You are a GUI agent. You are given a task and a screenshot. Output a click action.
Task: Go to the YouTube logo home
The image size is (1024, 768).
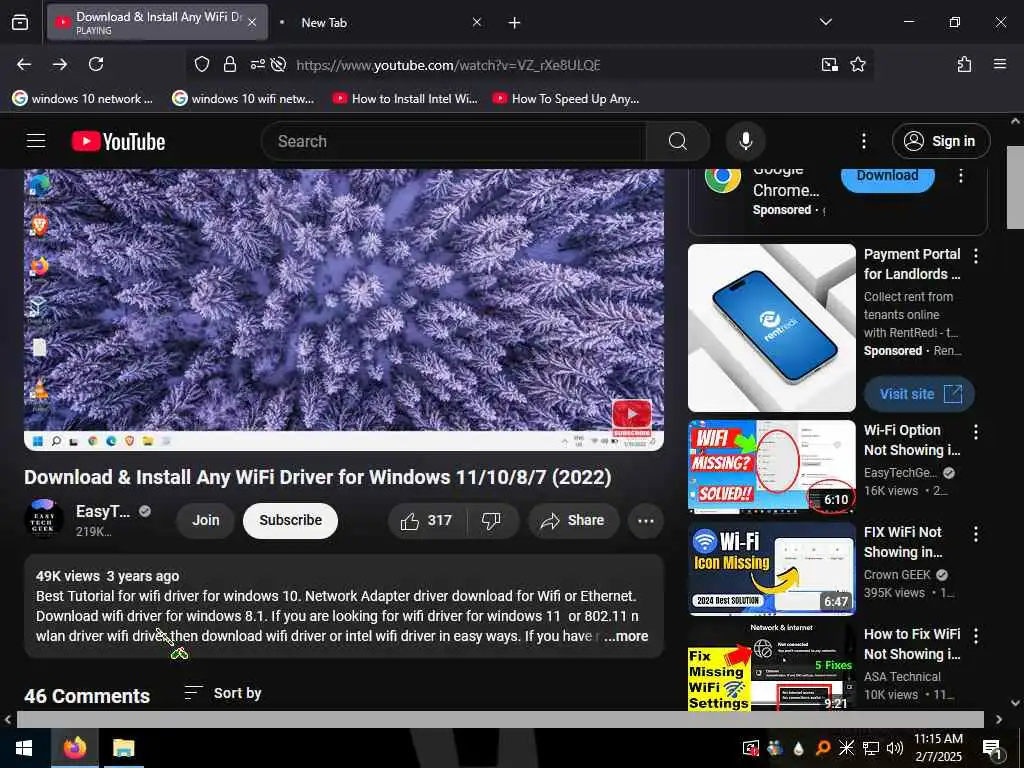[118, 141]
